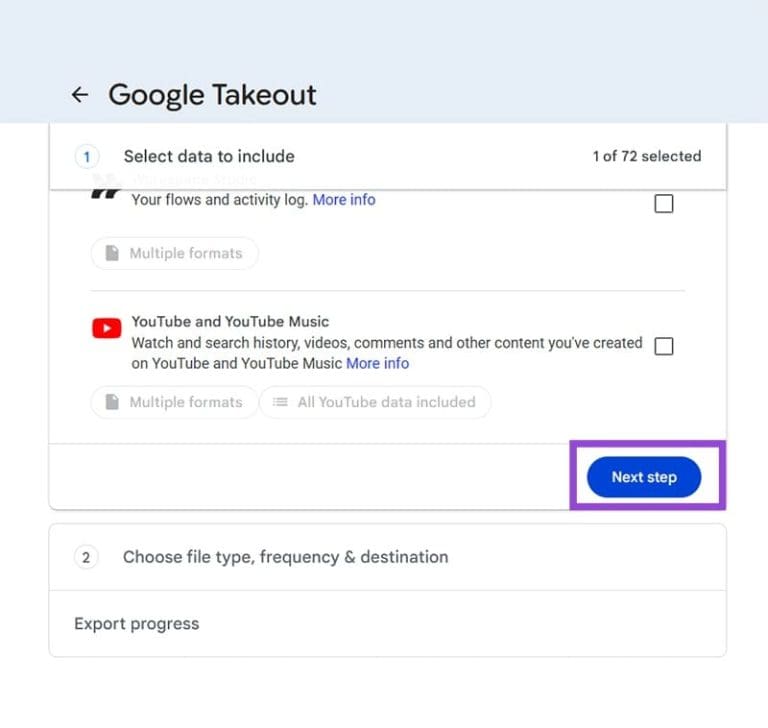768x728 pixels.
Task: Click the YouTube watch and search history description
Action: tap(387, 343)
